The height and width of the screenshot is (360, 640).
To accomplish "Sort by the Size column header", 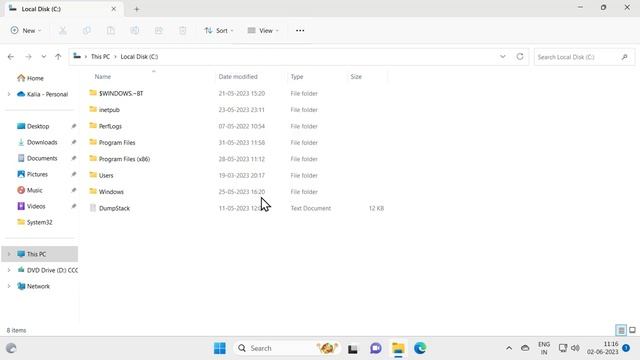I will click(x=356, y=77).
